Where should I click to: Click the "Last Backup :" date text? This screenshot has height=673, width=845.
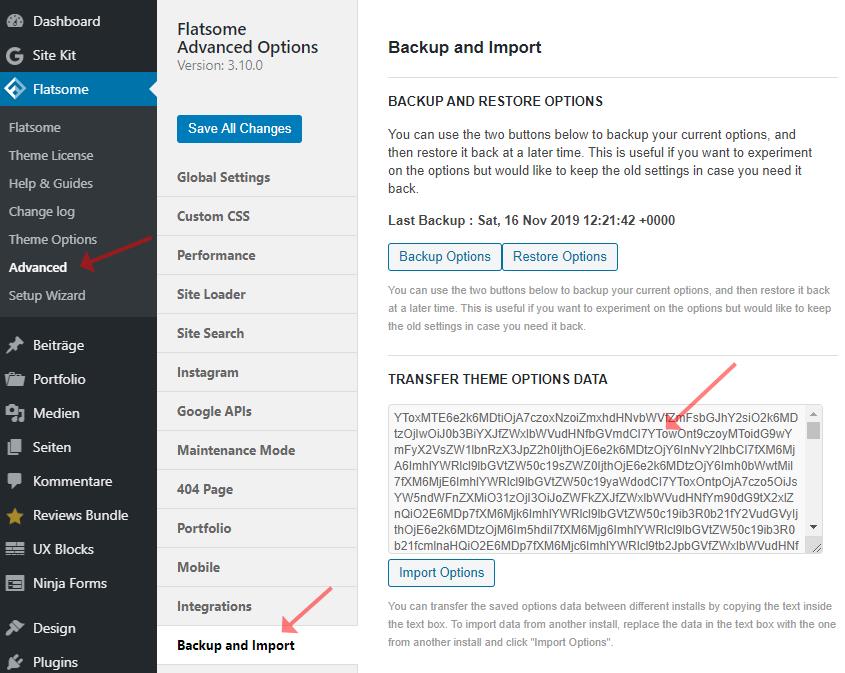point(531,220)
